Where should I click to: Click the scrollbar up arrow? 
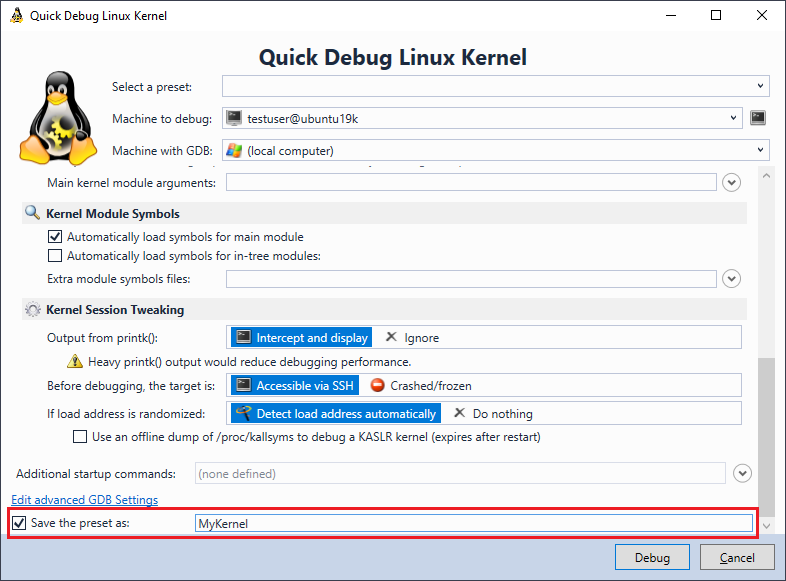pyautogui.click(x=766, y=175)
